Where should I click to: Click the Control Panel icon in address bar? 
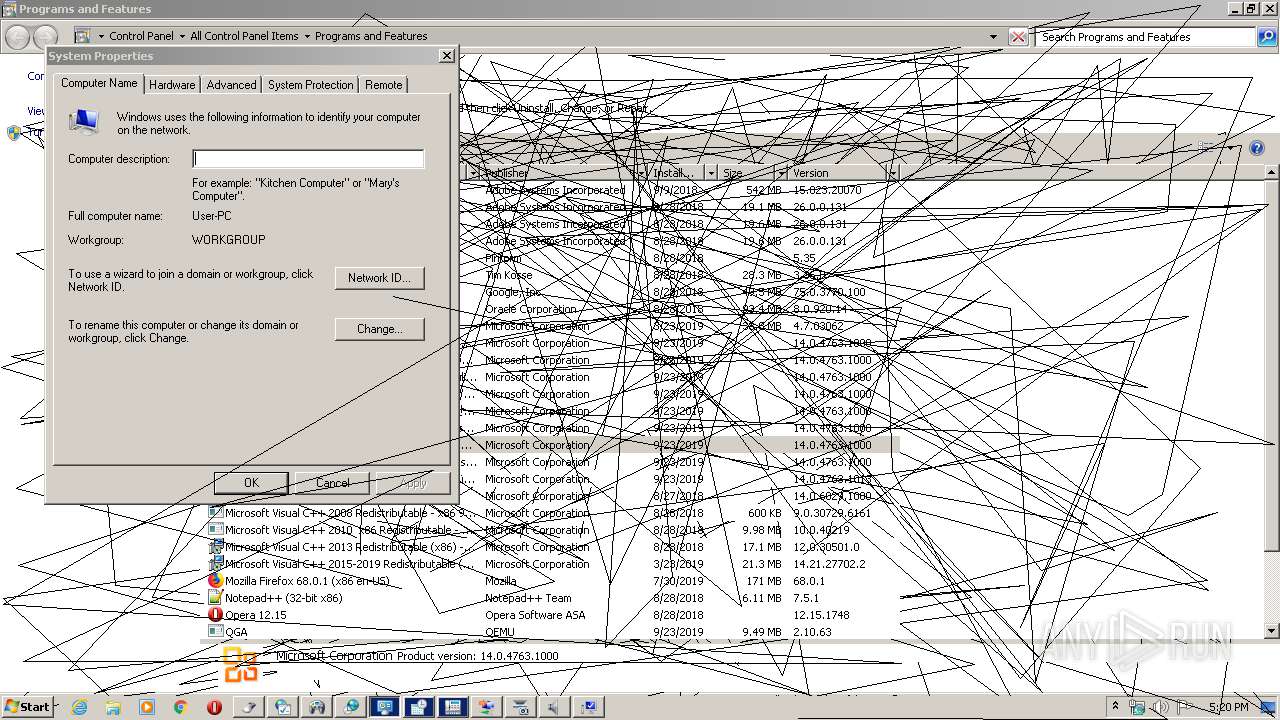(84, 36)
